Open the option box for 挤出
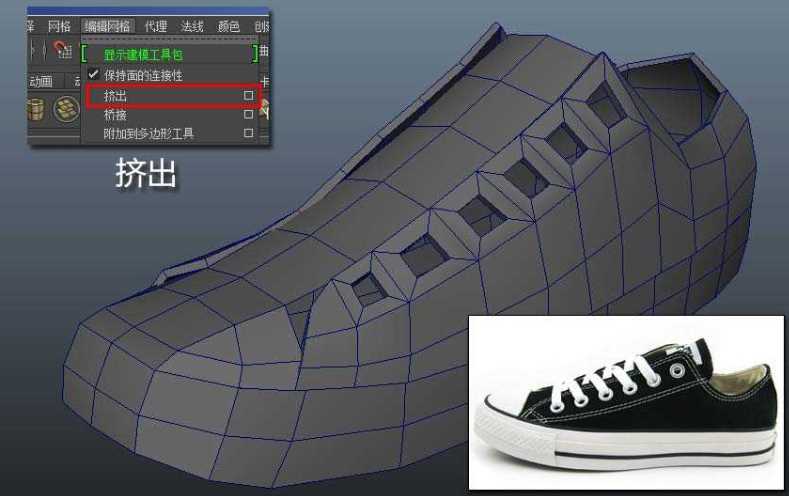Viewport: 789px width, 496px height. pyautogui.click(x=248, y=95)
